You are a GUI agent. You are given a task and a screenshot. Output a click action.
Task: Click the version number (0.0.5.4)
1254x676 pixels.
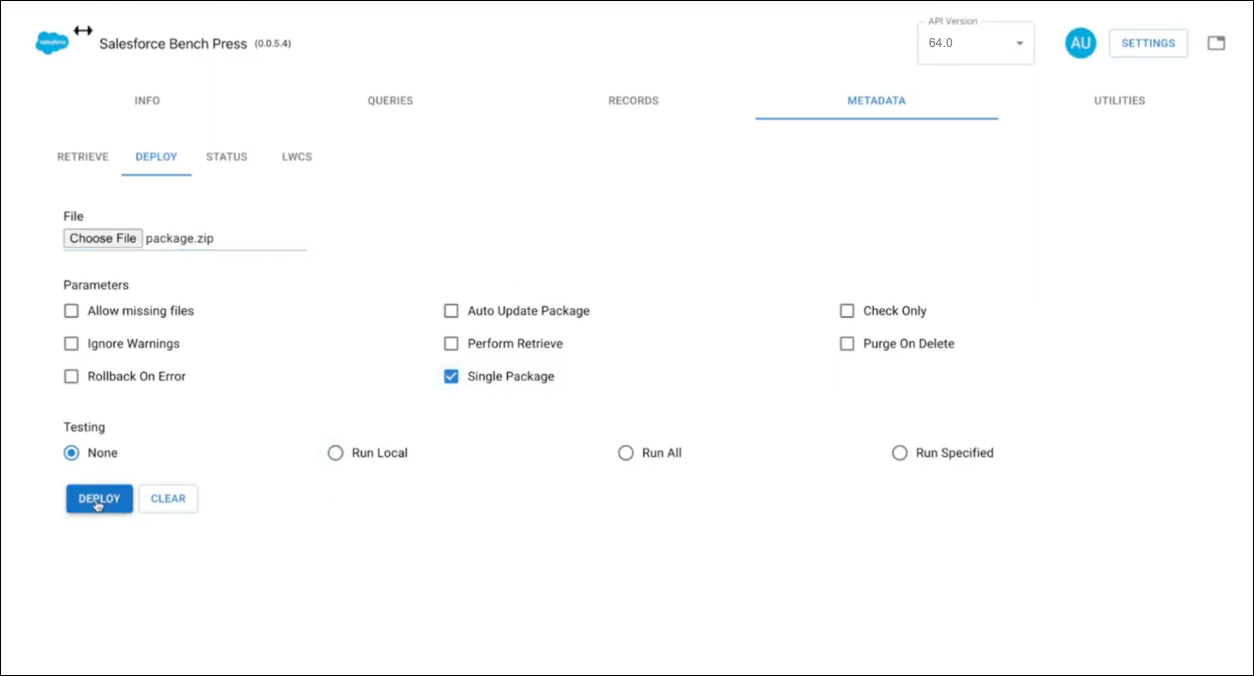[273, 44]
